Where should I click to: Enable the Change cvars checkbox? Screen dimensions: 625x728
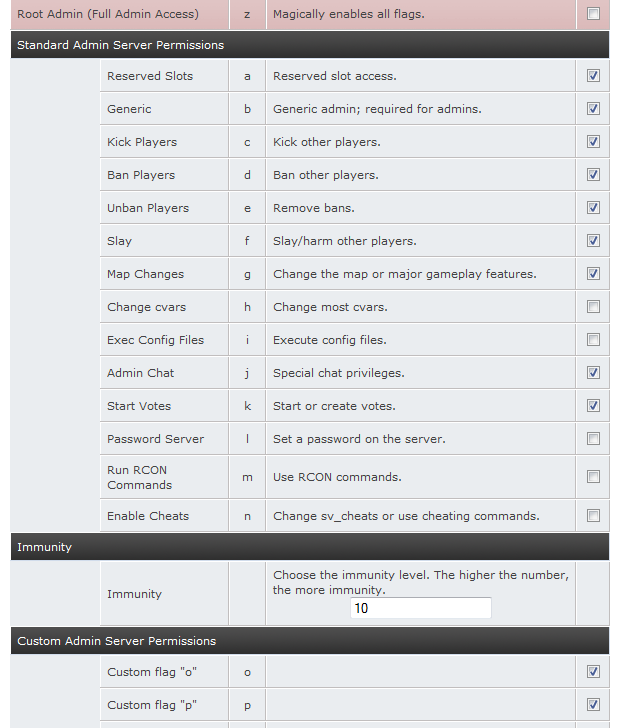click(593, 307)
